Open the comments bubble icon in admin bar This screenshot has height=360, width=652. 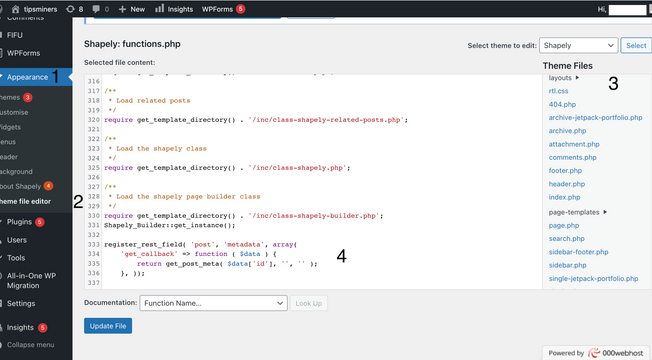pyautogui.click(x=96, y=9)
